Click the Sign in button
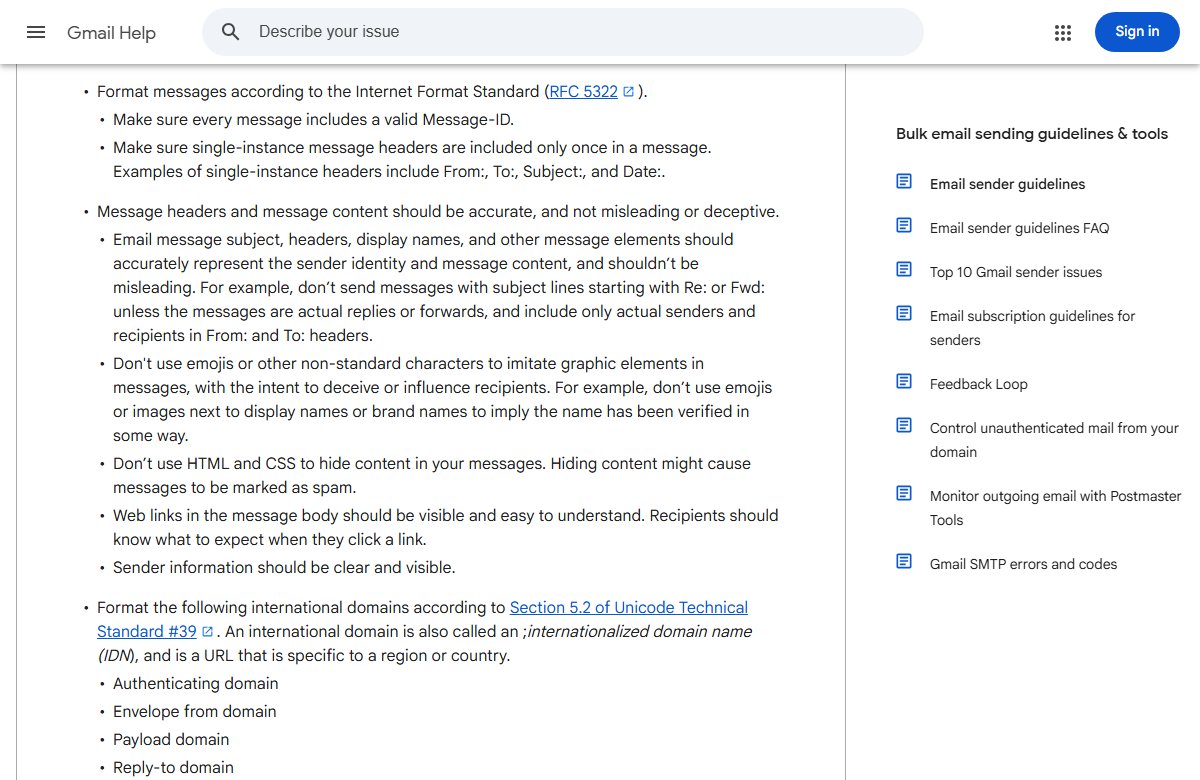1200x780 pixels. 1137,32
